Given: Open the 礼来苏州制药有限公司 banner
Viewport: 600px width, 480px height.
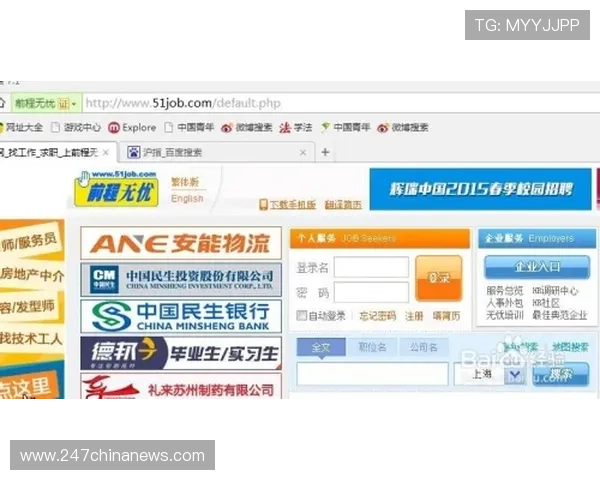Looking at the screenshot, I should pyautogui.click(x=181, y=386).
